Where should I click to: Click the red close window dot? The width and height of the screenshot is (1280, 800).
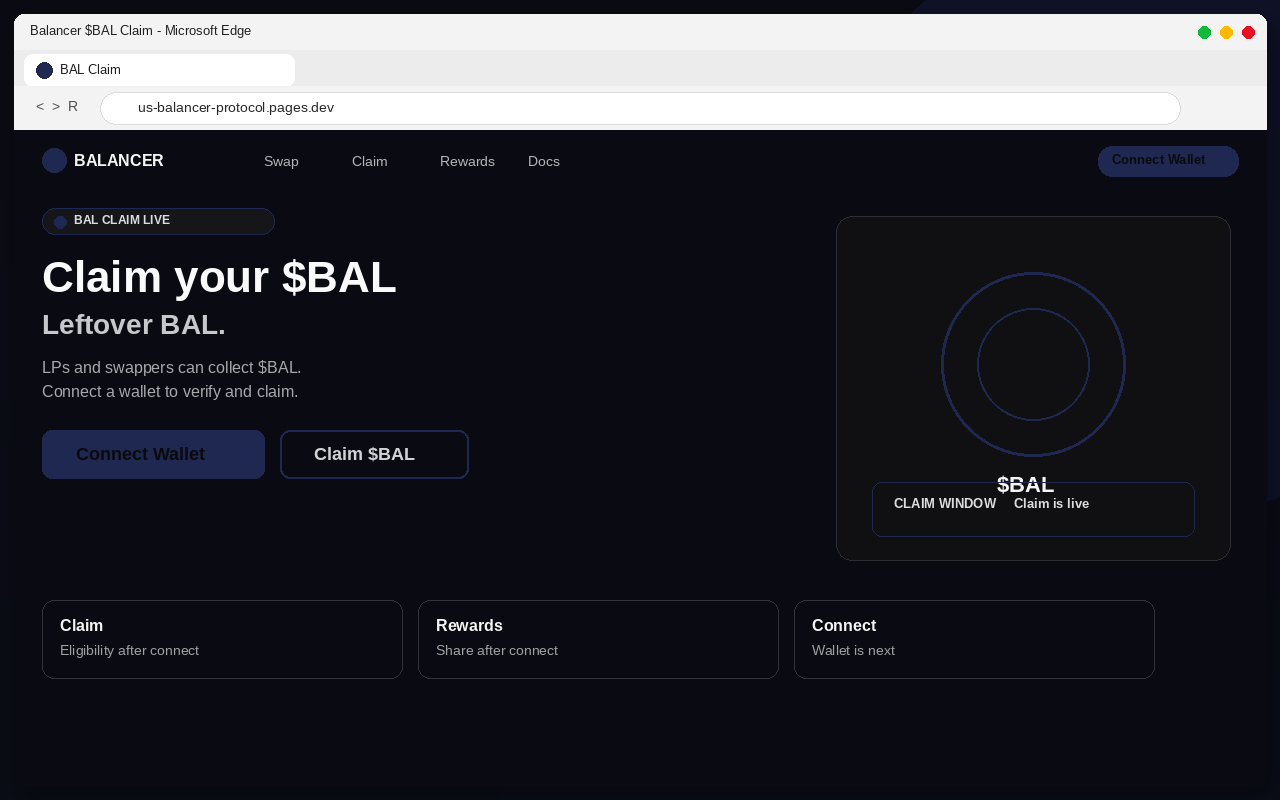[x=1248, y=32]
